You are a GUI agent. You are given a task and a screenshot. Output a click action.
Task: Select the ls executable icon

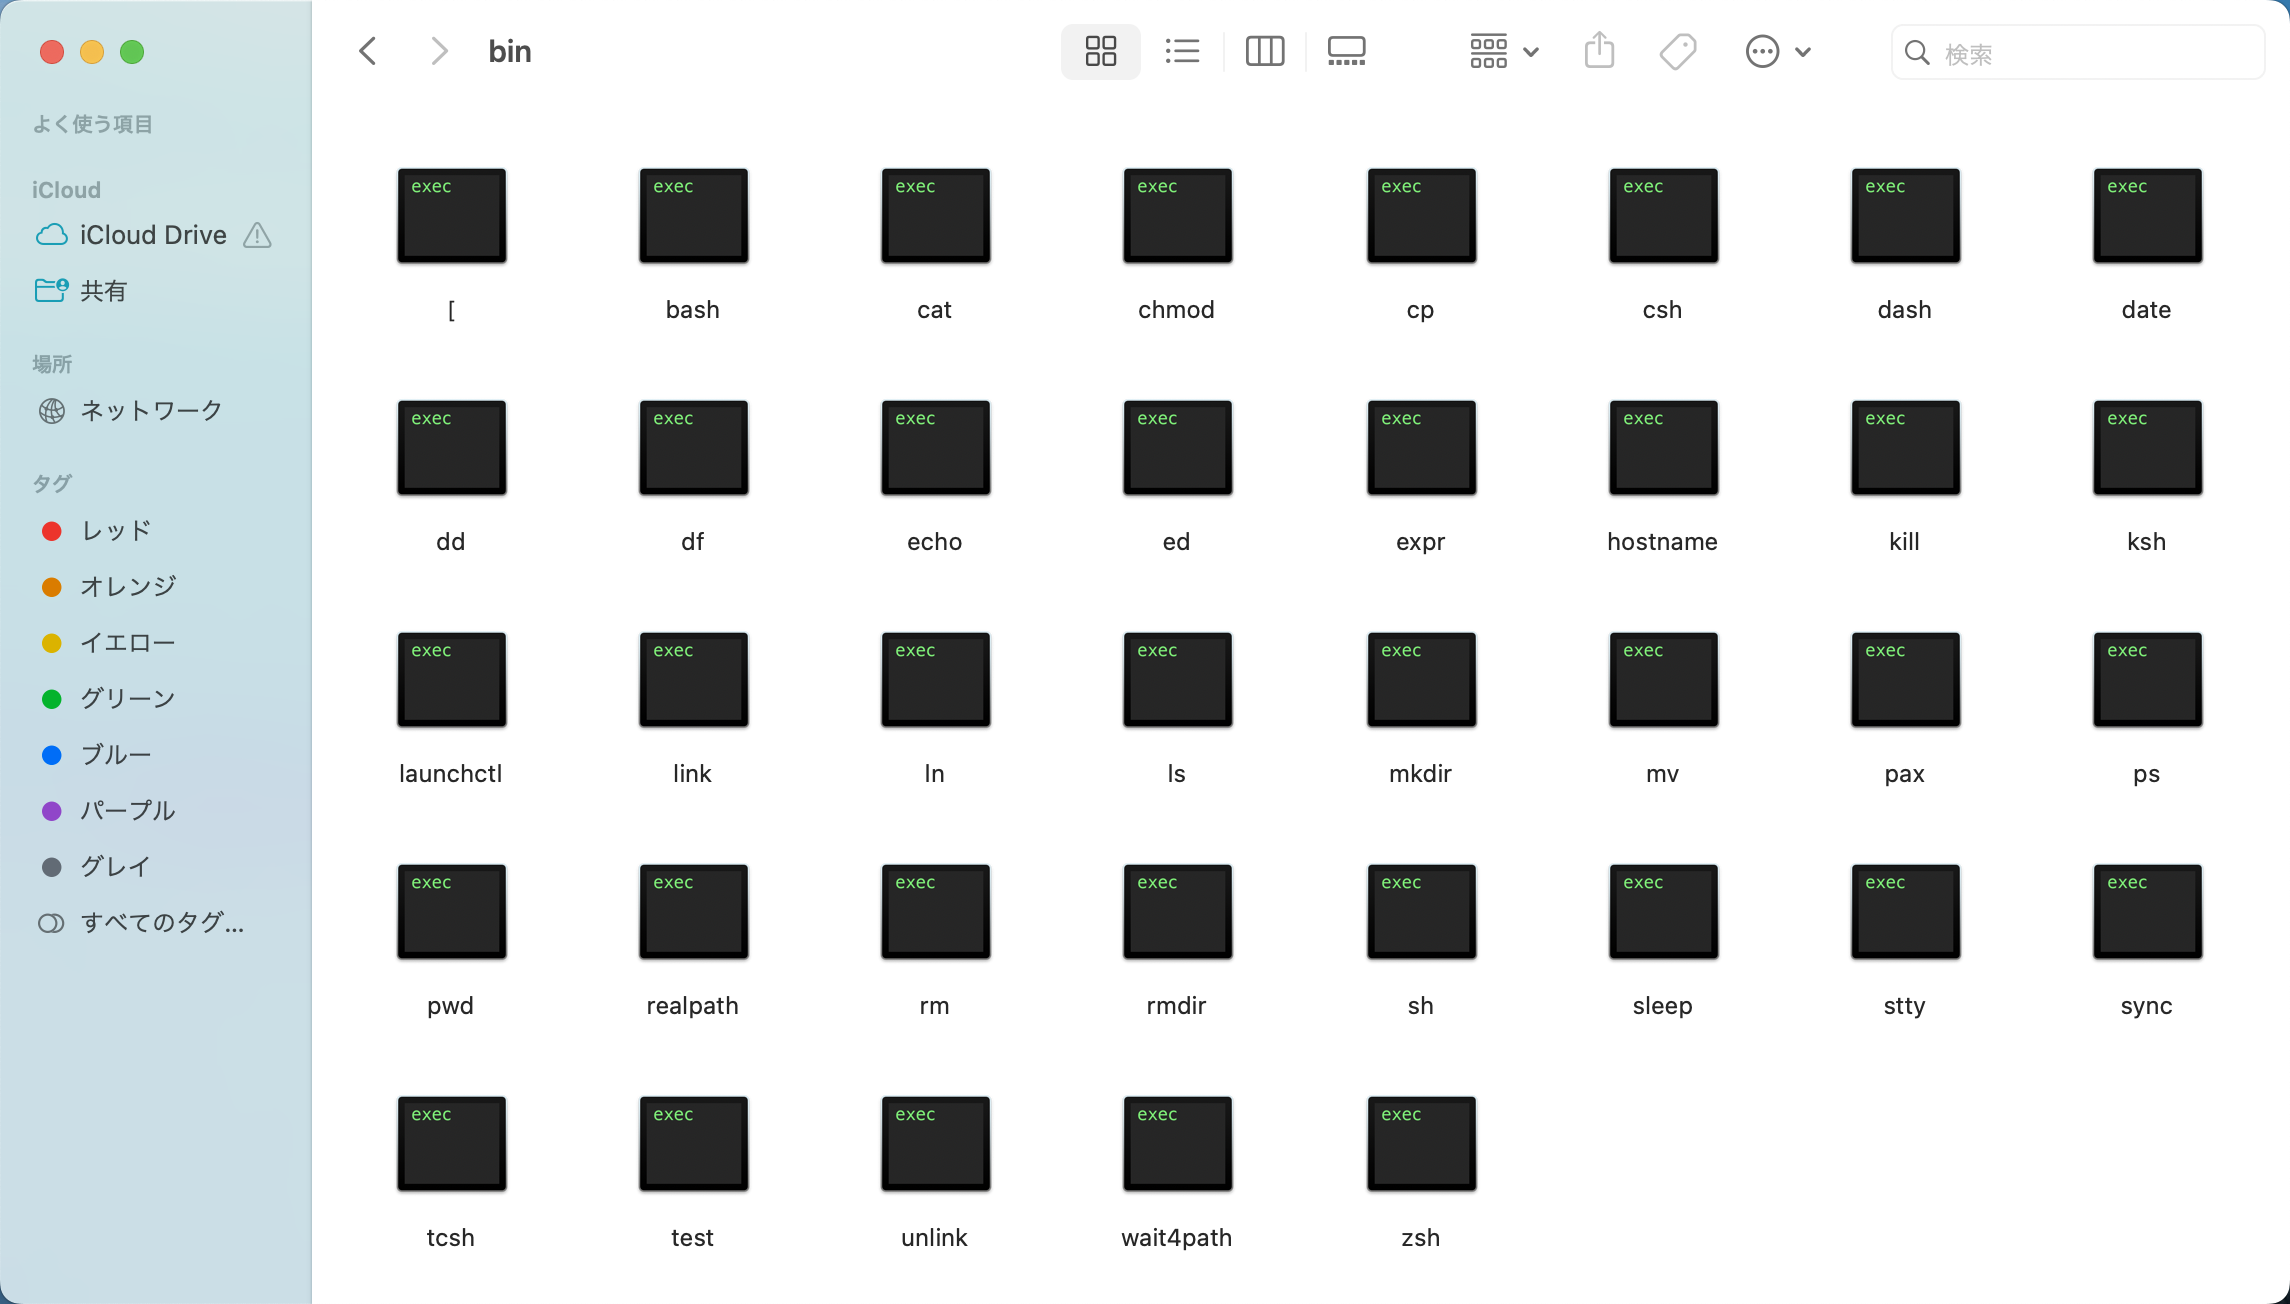coord(1176,680)
